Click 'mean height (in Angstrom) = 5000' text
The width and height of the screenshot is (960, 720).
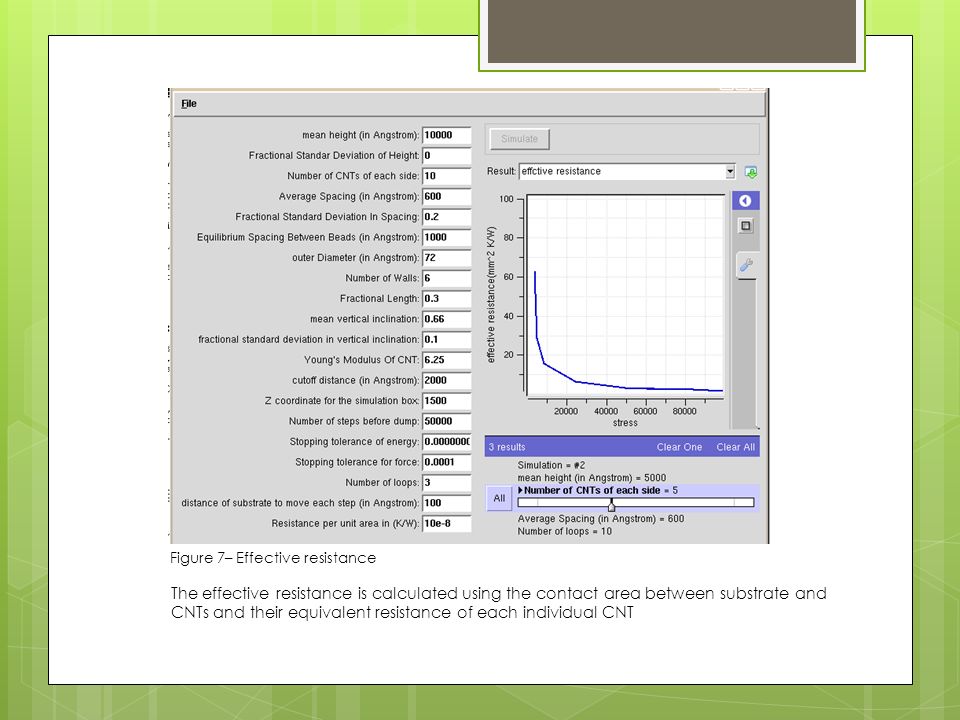pos(591,478)
